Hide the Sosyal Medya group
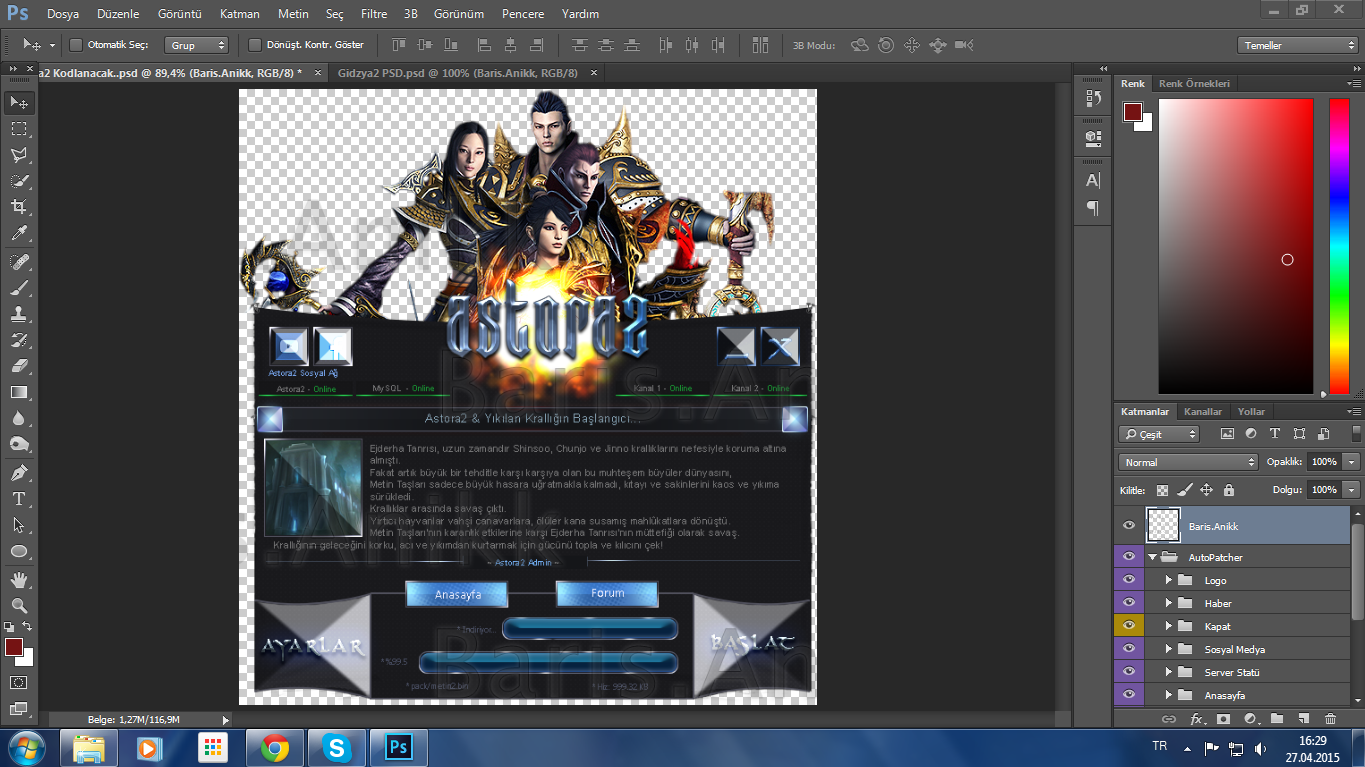The image size is (1365, 767). 1129,649
